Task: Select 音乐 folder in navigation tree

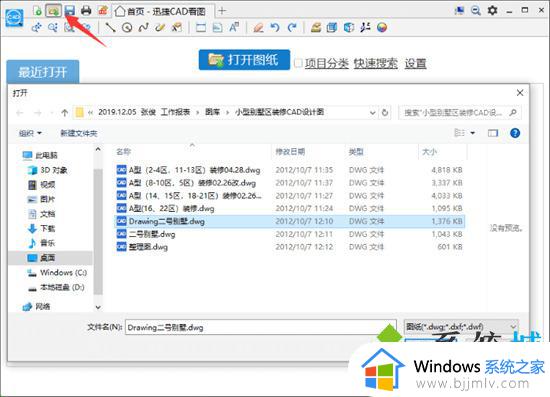Action: point(41,243)
